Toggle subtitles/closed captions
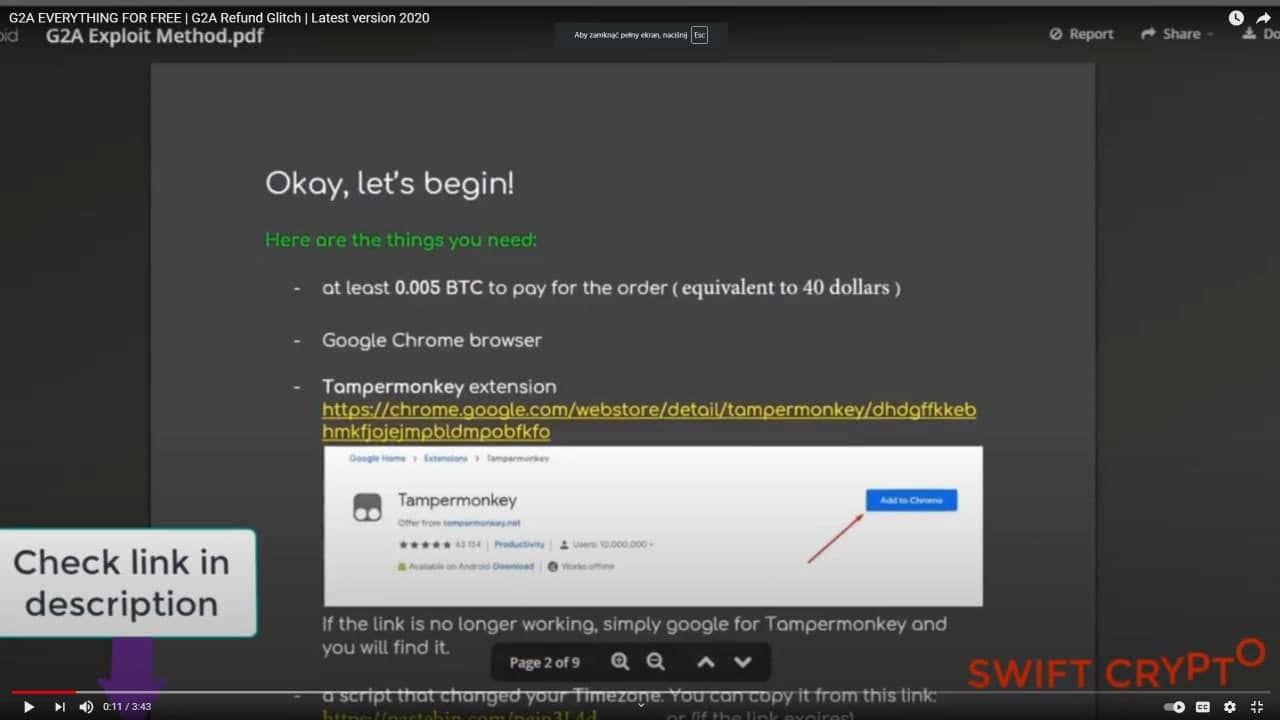This screenshot has height=720, width=1280. coord(1203,707)
